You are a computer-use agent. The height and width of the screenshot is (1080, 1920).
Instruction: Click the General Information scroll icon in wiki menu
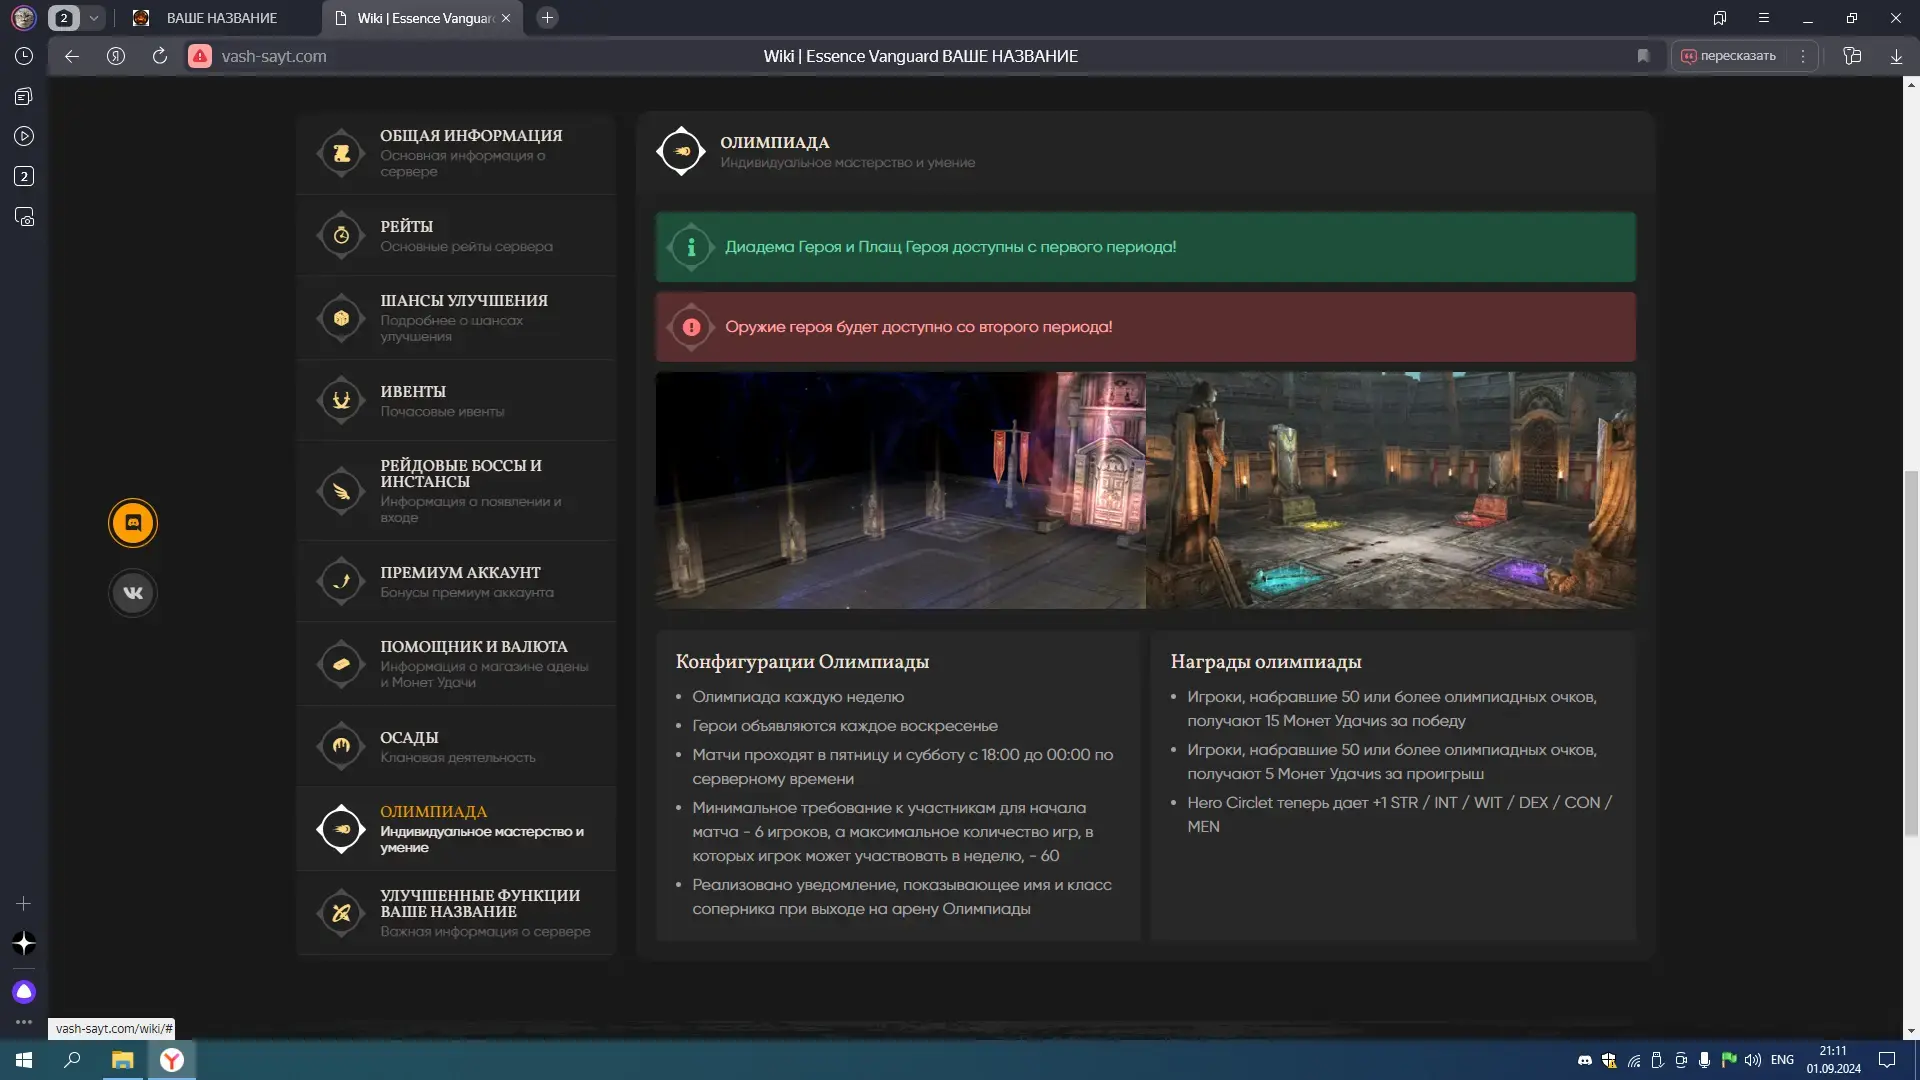click(341, 153)
